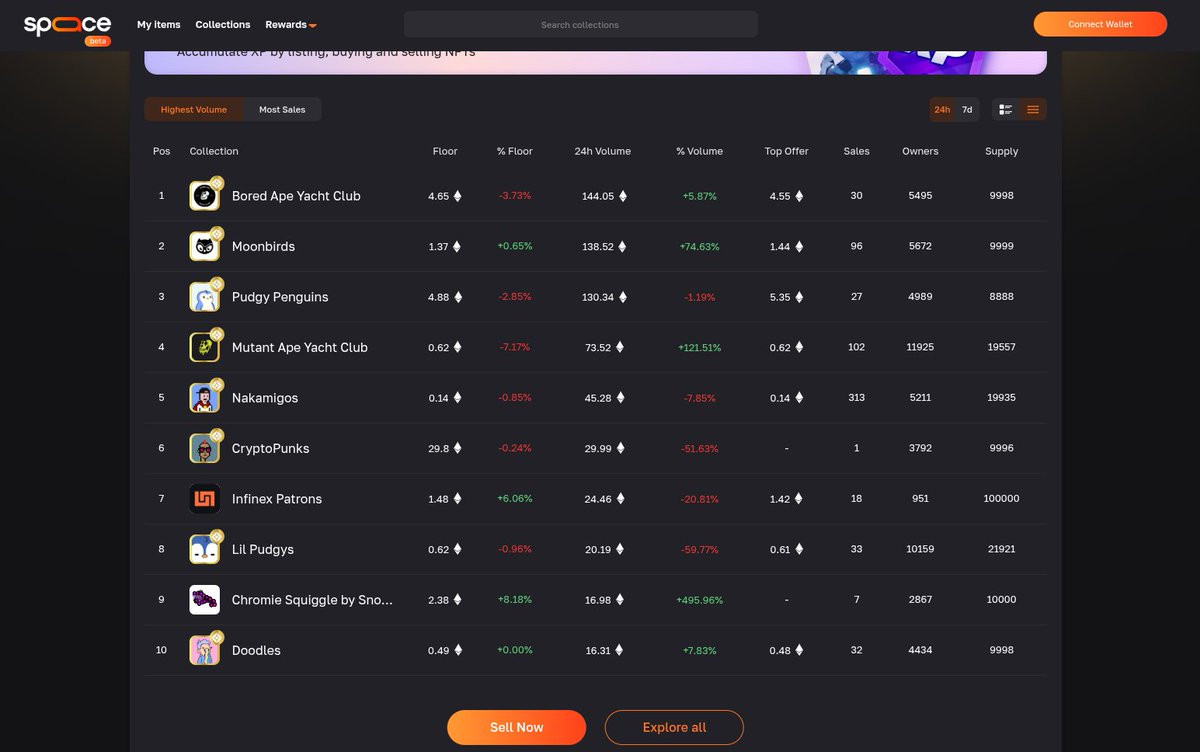The width and height of the screenshot is (1200, 752).
Task: Click CryptoPunks volume change -51.63%
Action: point(700,448)
